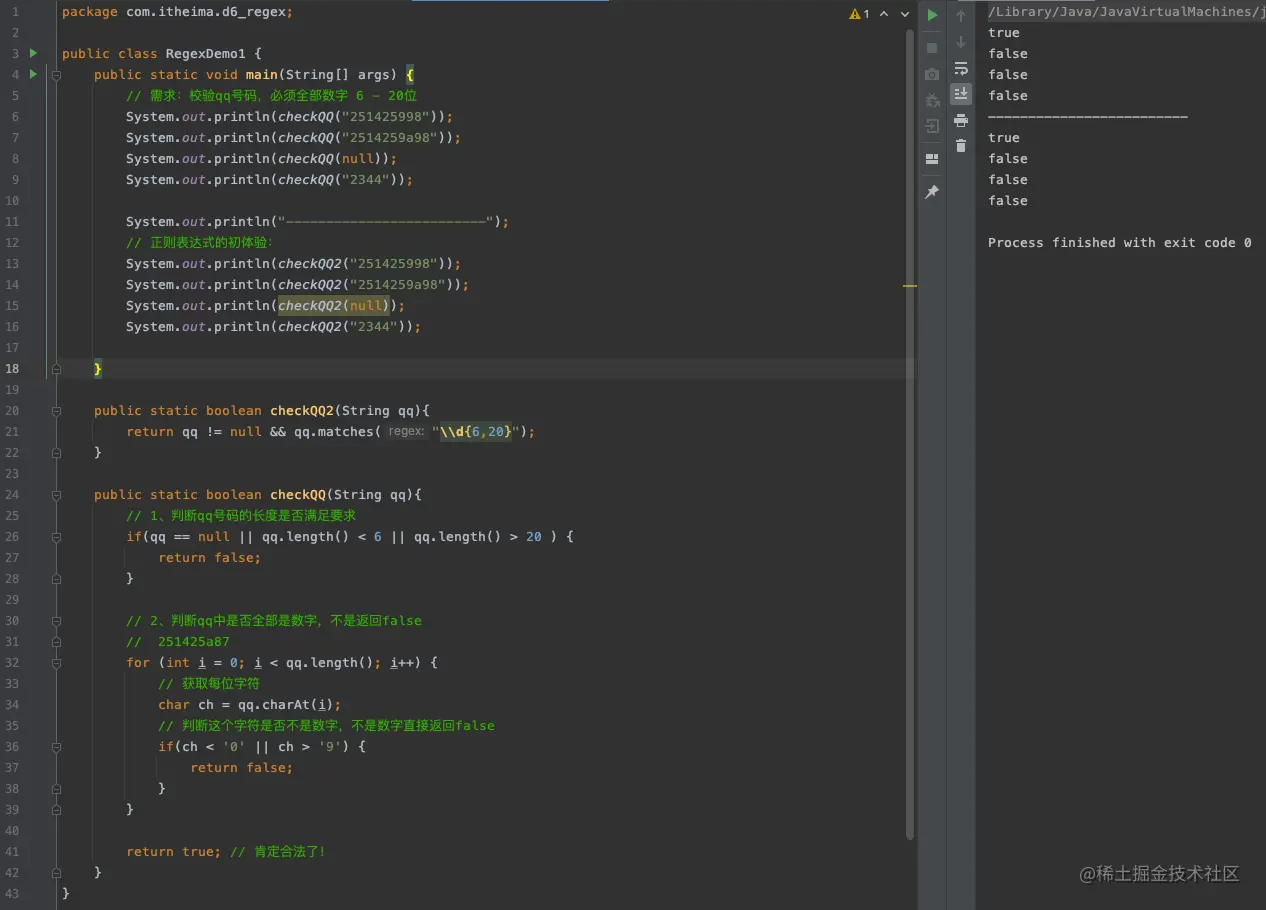Click the bug Attach Debugger icon

[932, 100]
